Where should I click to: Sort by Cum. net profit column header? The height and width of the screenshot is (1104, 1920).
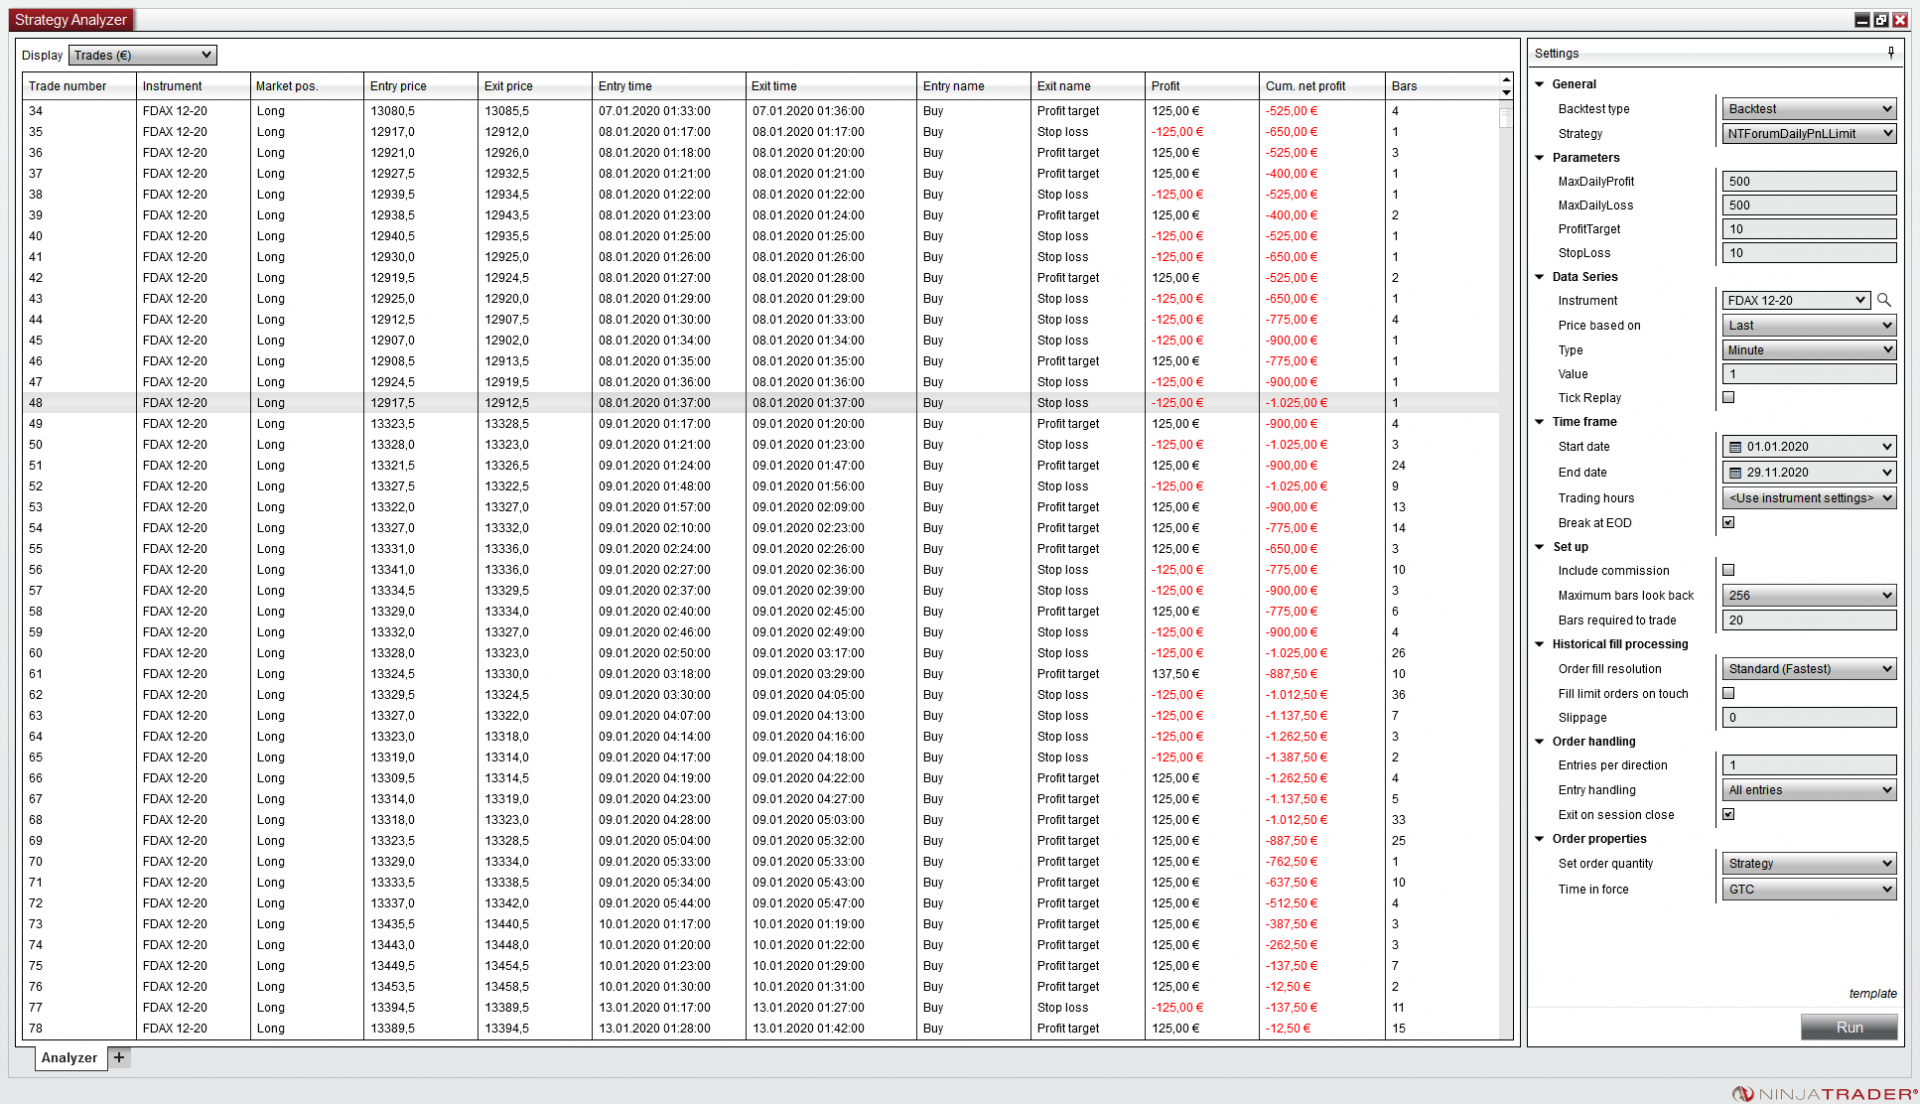coord(1305,86)
